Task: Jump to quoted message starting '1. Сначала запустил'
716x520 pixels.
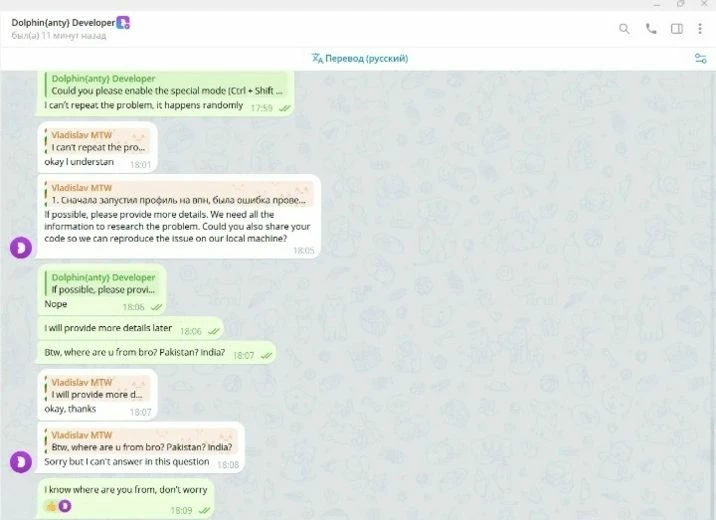Action: pos(179,194)
